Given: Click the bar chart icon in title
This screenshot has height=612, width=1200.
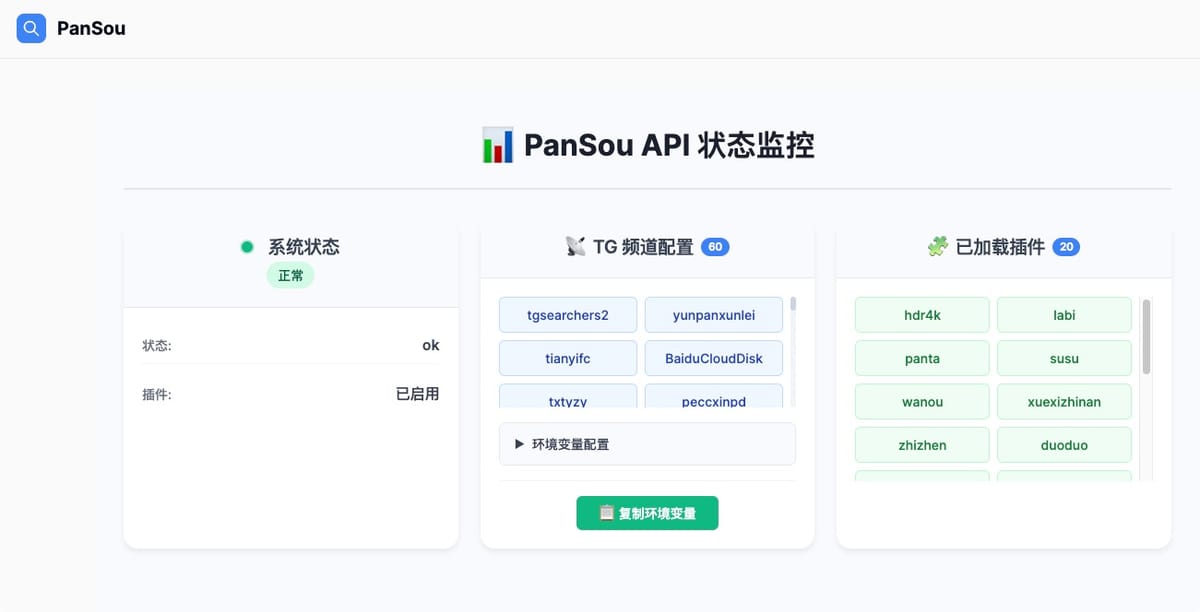Looking at the screenshot, I should [x=497, y=145].
